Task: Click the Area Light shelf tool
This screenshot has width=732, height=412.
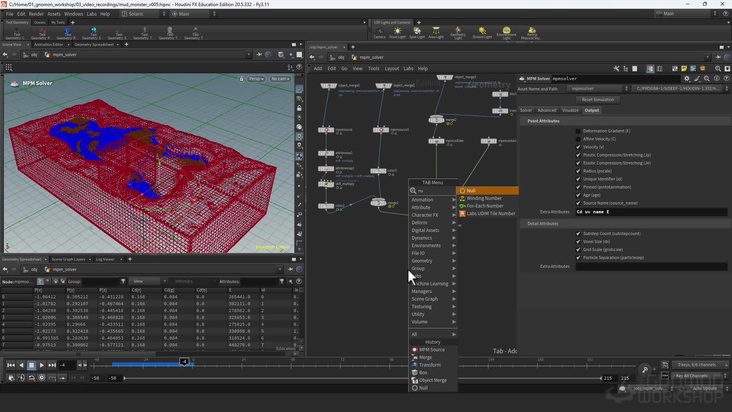Action: pos(435,32)
